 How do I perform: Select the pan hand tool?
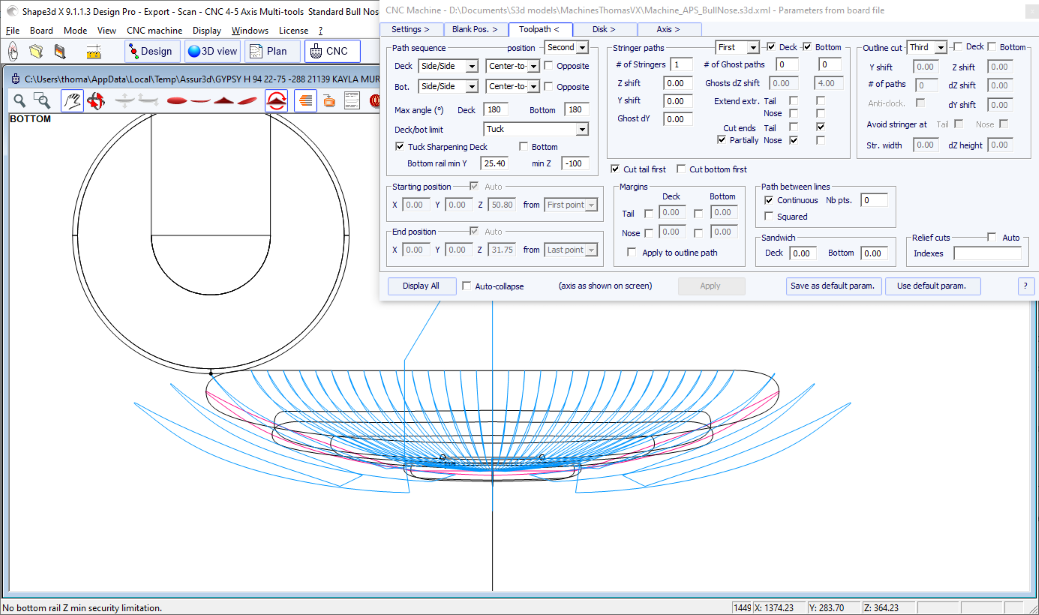tap(72, 100)
